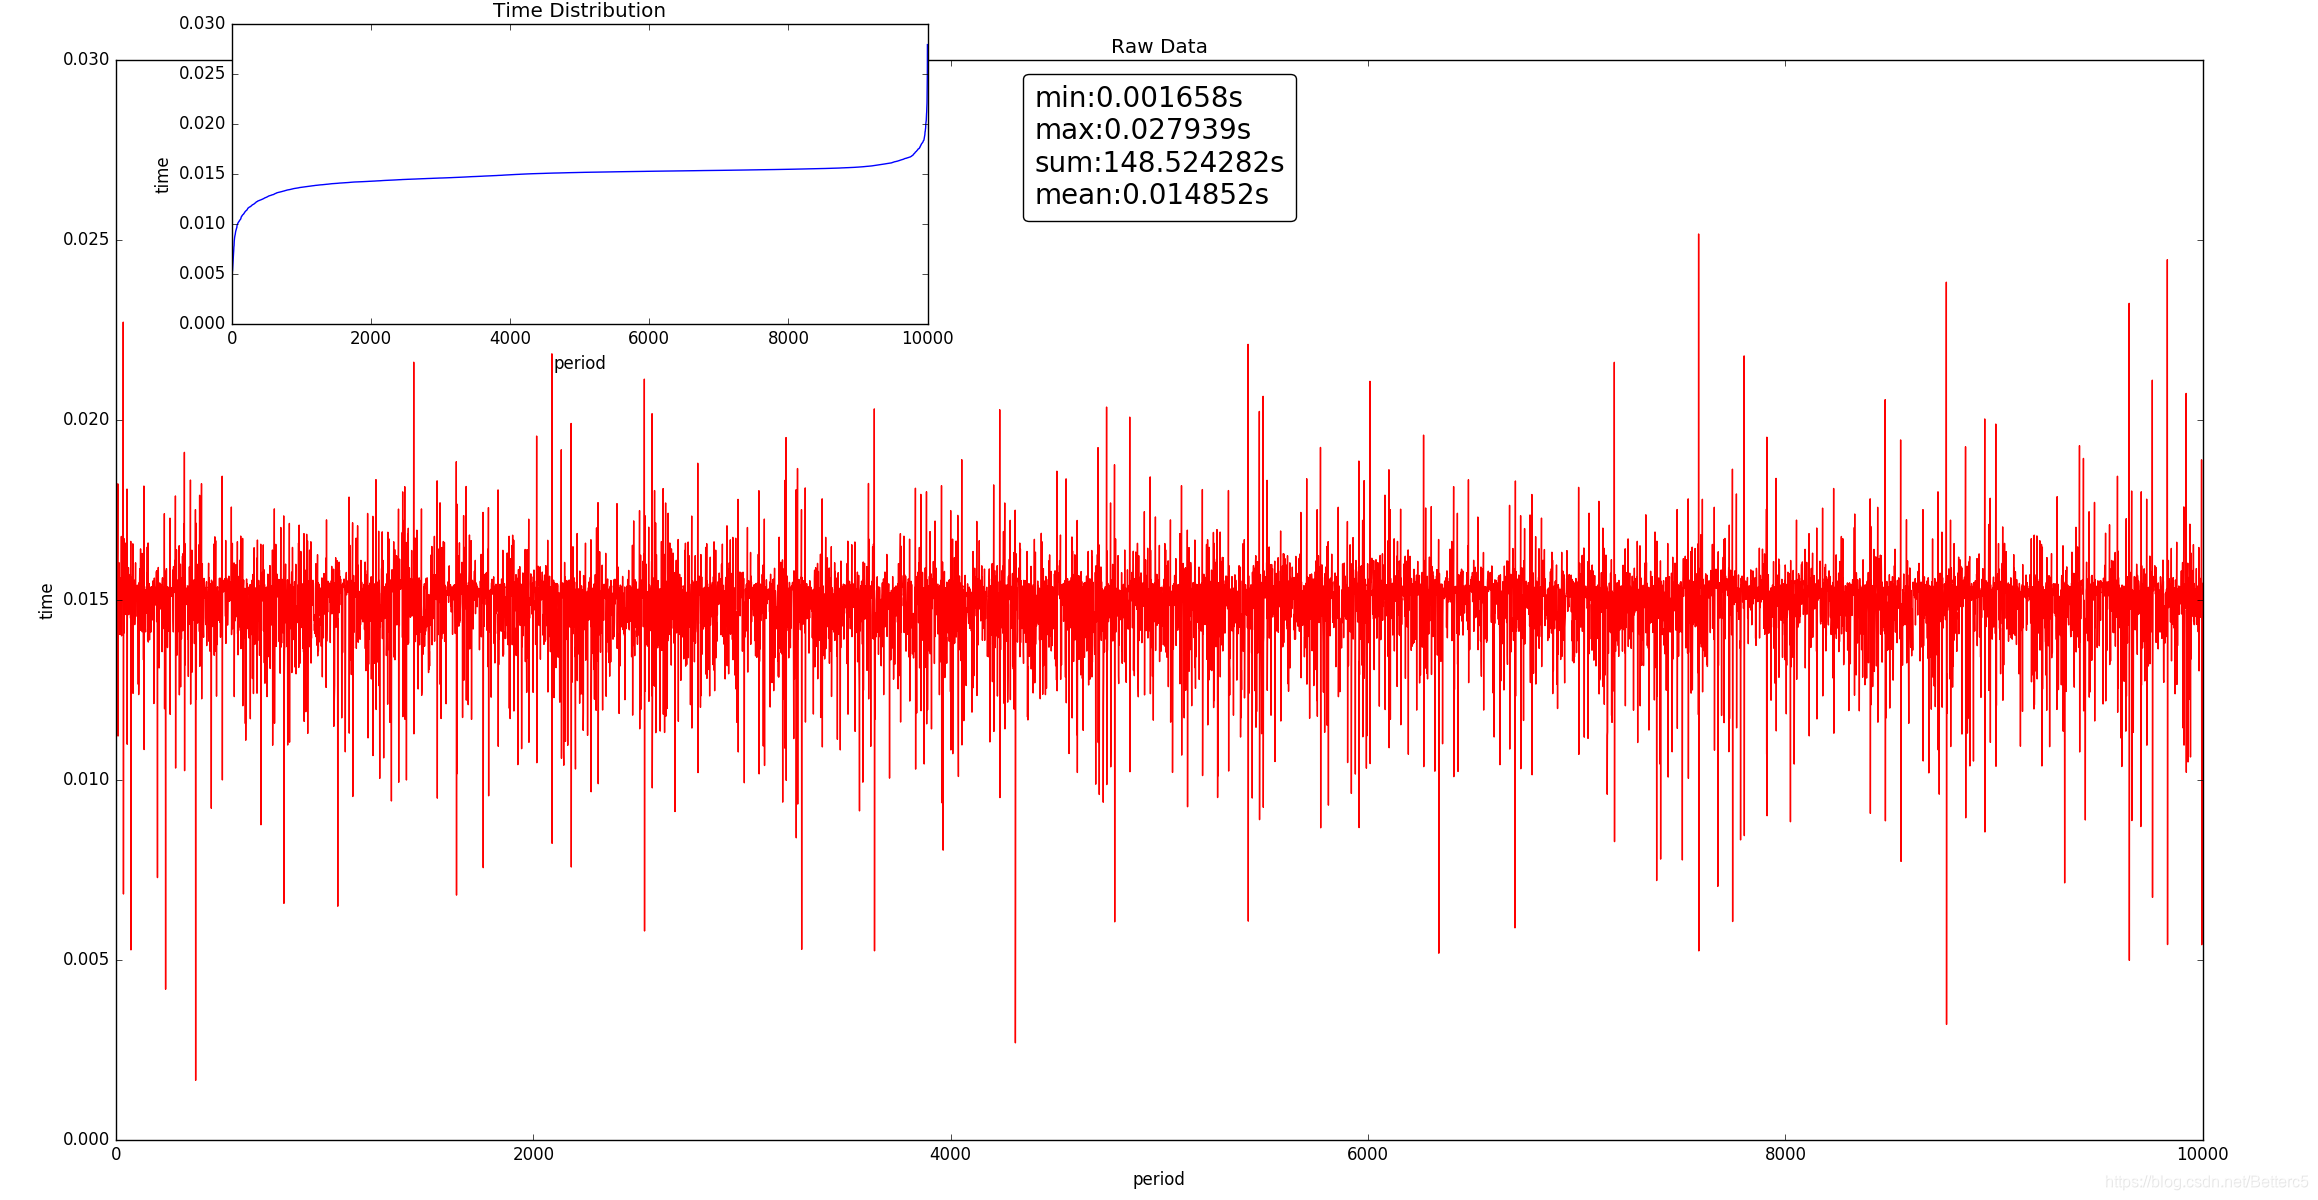This screenshot has height=1200, width=2318.
Task: Click the main plot 'period' x-axis label
Action: coord(1158,1179)
